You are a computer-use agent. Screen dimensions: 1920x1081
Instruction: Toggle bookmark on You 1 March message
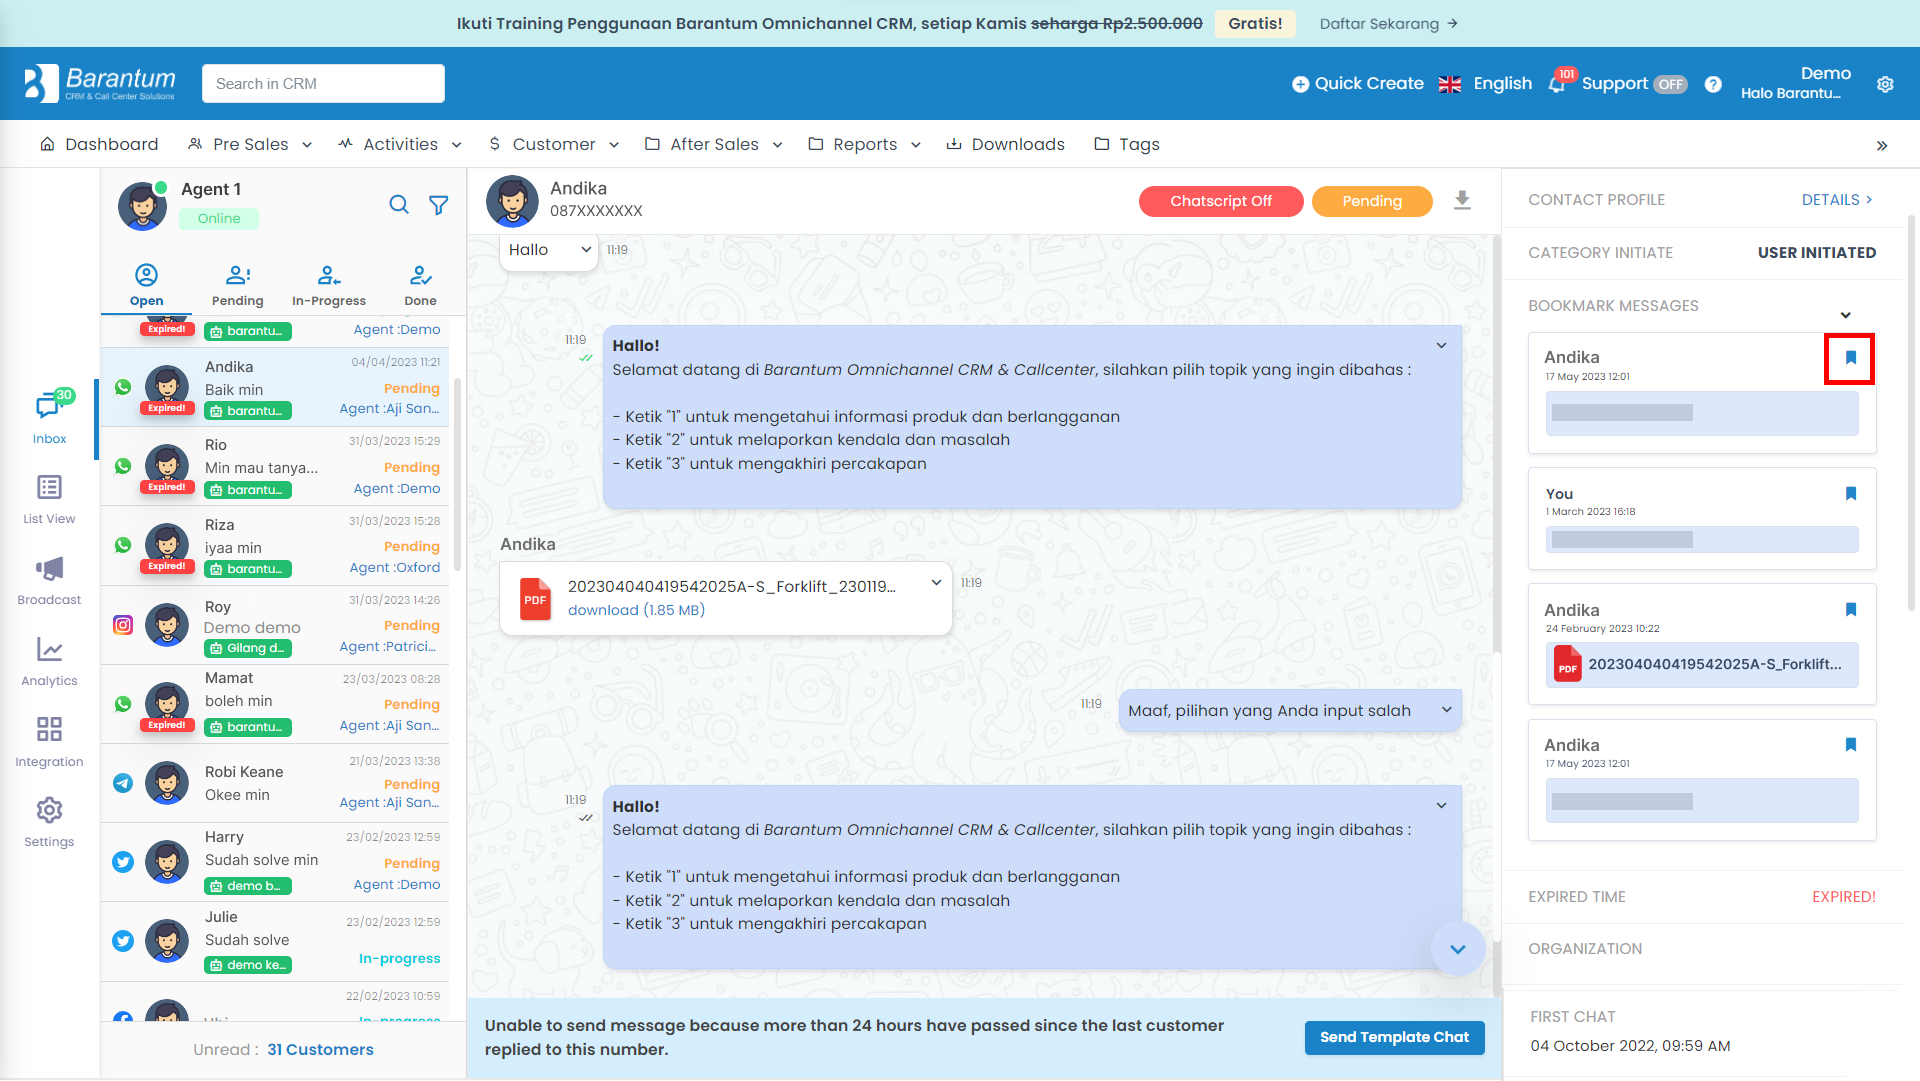click(1850, 494)
